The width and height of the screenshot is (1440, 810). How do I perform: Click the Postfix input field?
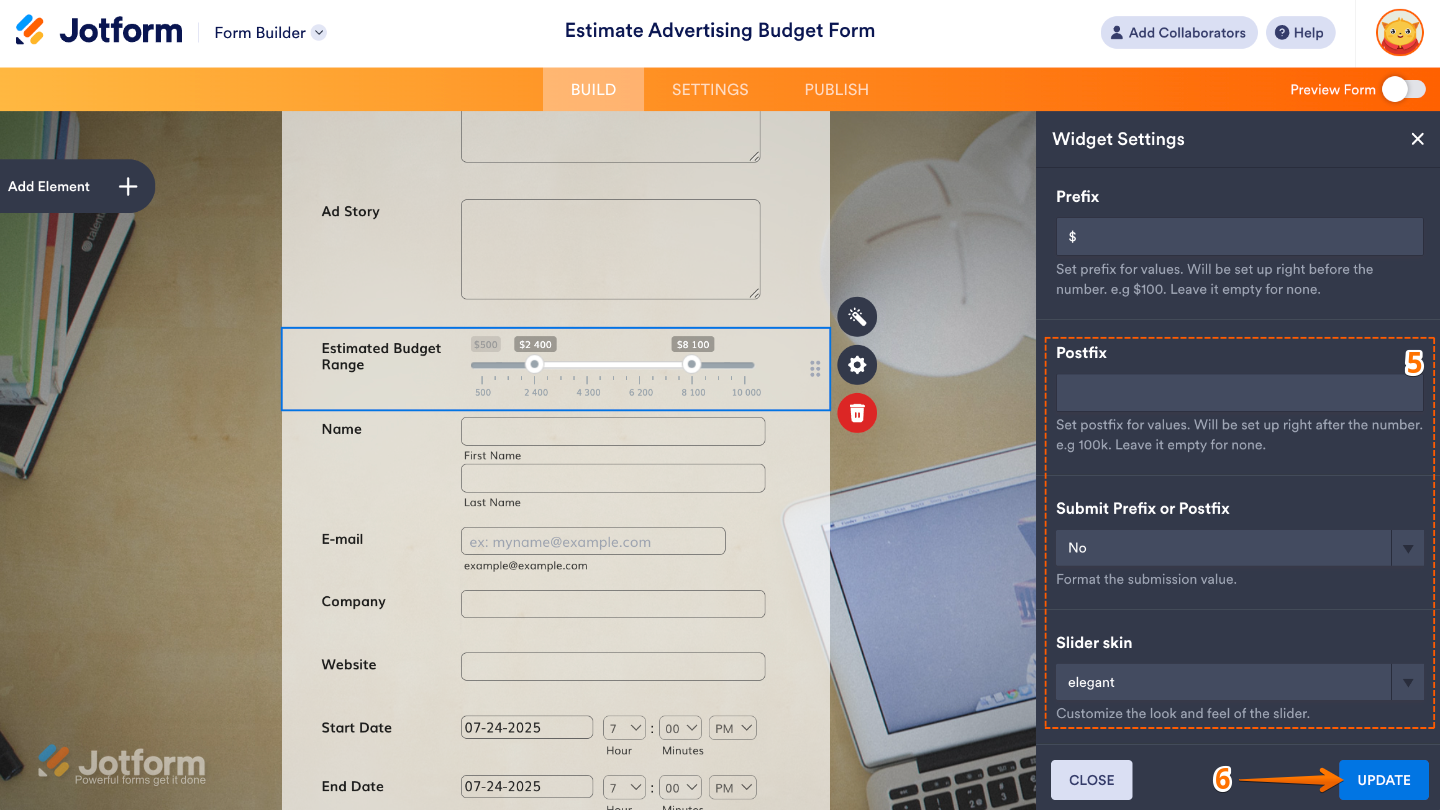point(1239,393)
